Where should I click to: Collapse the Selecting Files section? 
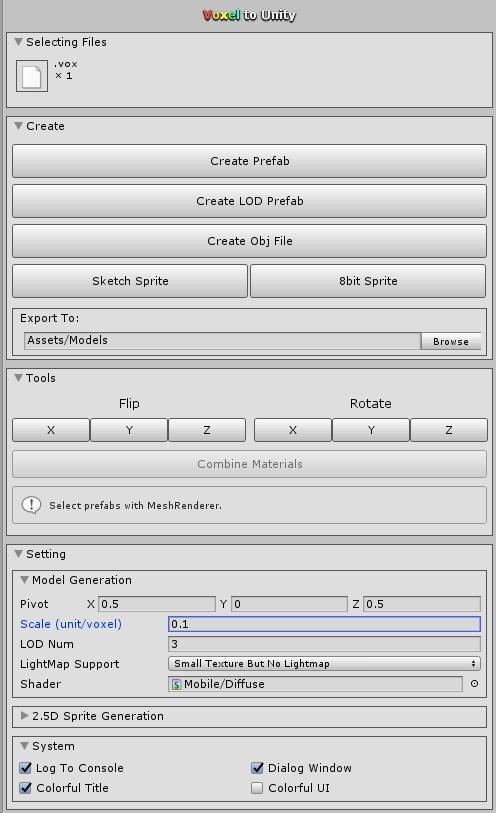(x=19, y=42)
